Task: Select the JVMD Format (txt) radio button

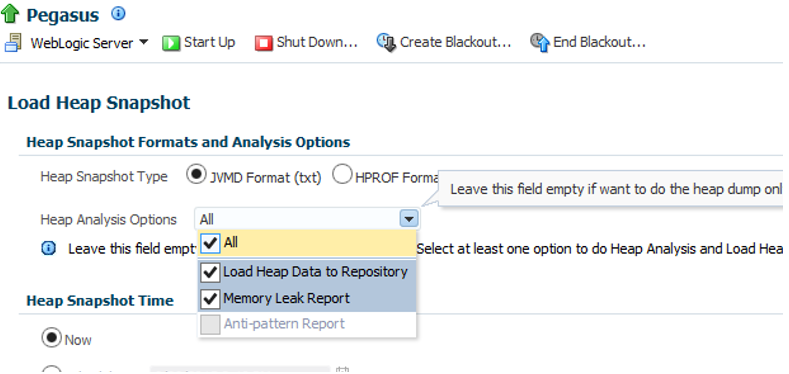Action: coord(196,175)
